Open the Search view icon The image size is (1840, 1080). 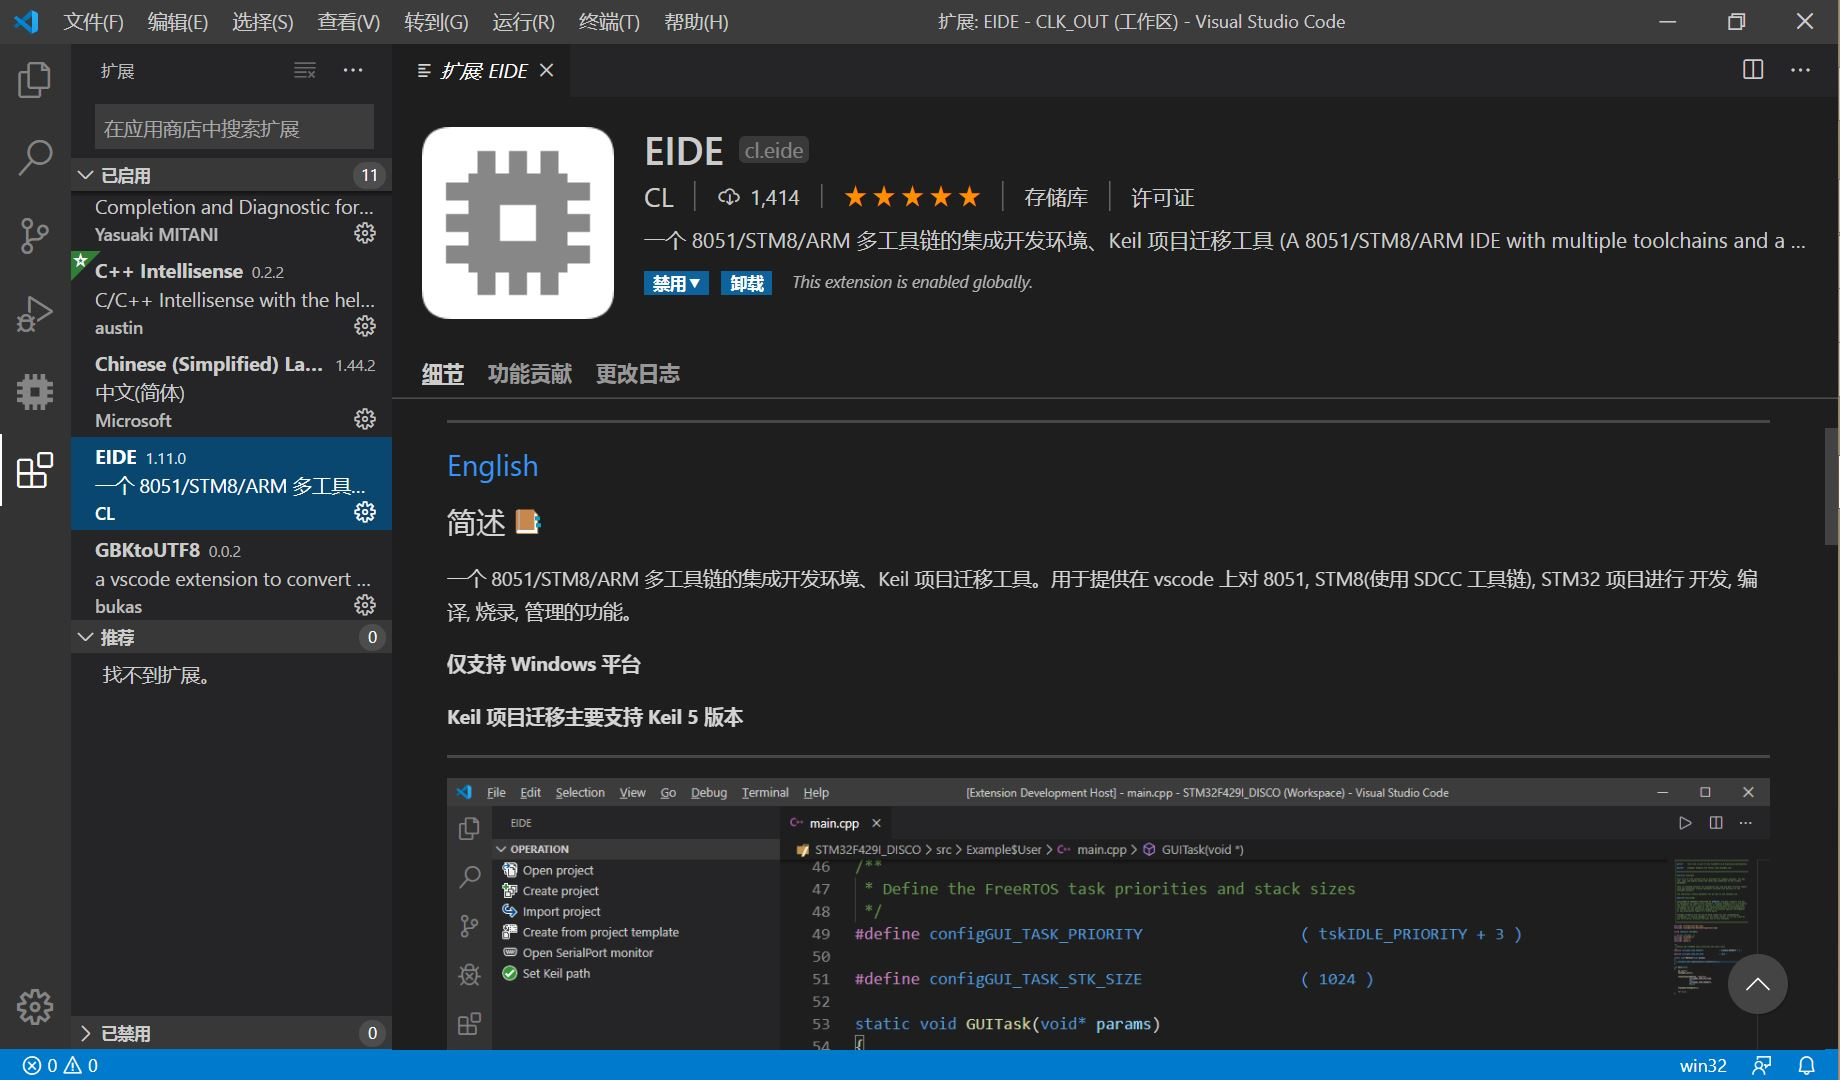point(35,157)
